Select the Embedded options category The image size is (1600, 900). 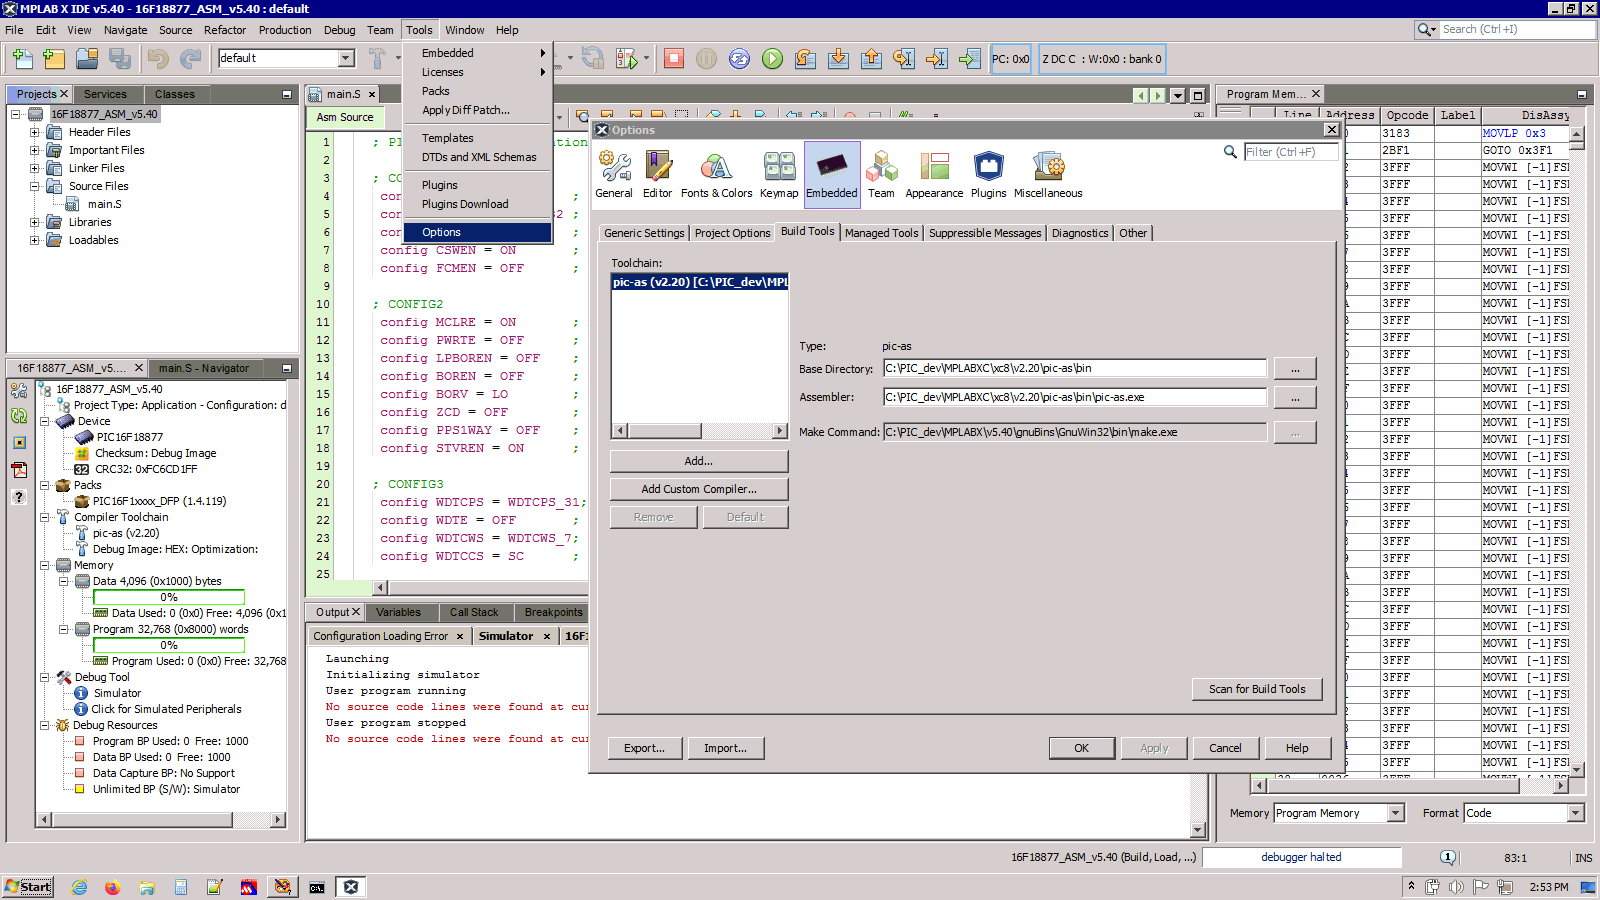pyautogui.click(x=832, y=175)
